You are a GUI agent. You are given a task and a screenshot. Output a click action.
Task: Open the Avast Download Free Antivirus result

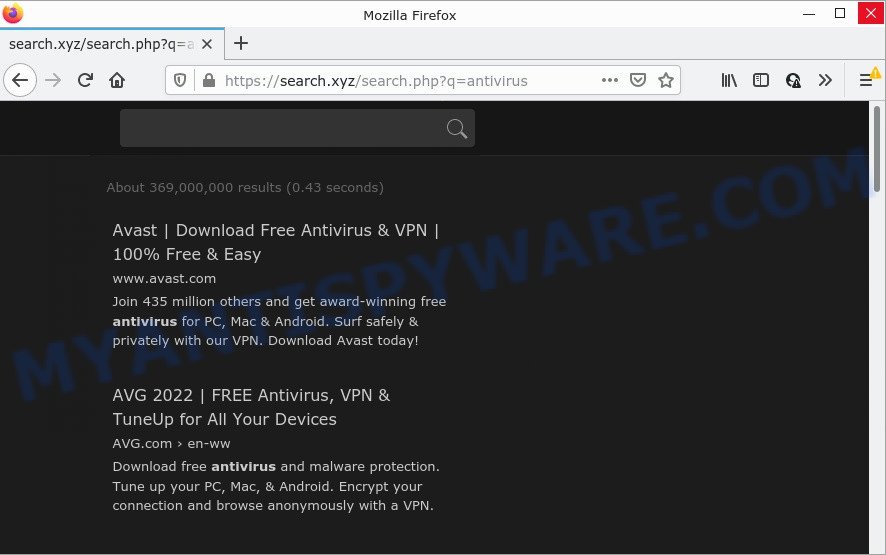click(276, 242)
